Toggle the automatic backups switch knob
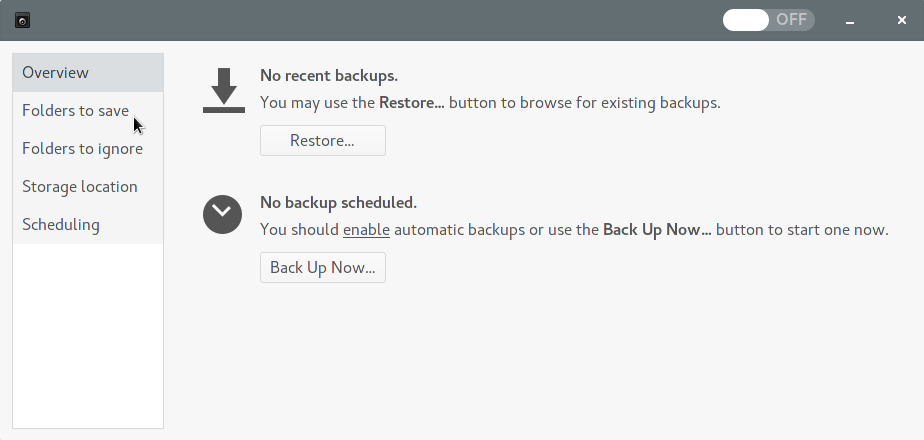This screenshot has height=440, width=924. tap(746, 20)
